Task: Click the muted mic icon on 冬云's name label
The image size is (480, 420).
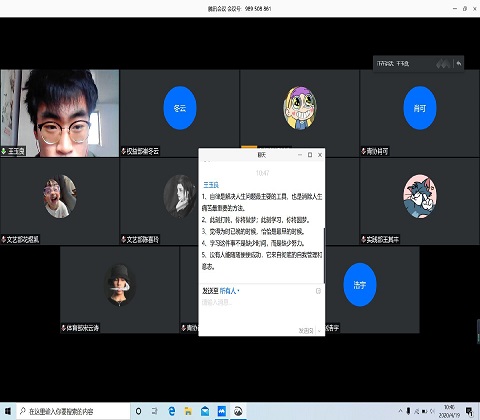Action: [123, 151]
